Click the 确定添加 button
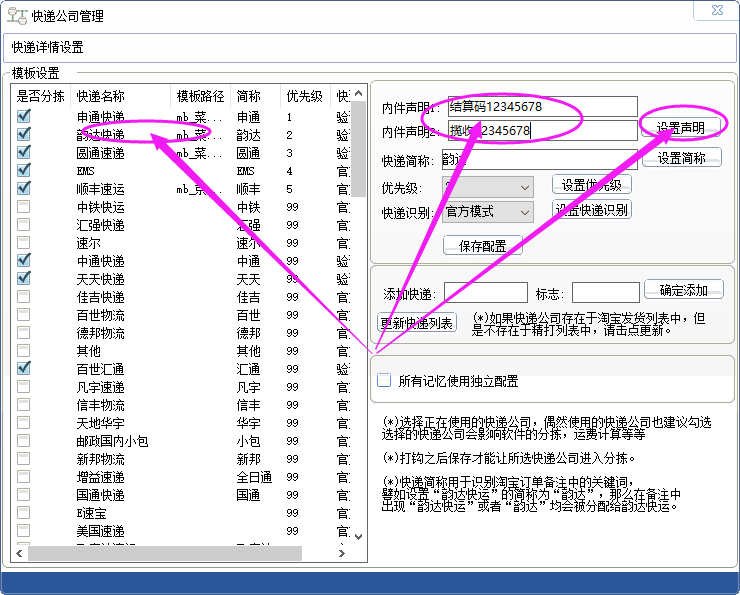This screenshot has width=740, height=595. 684,290
